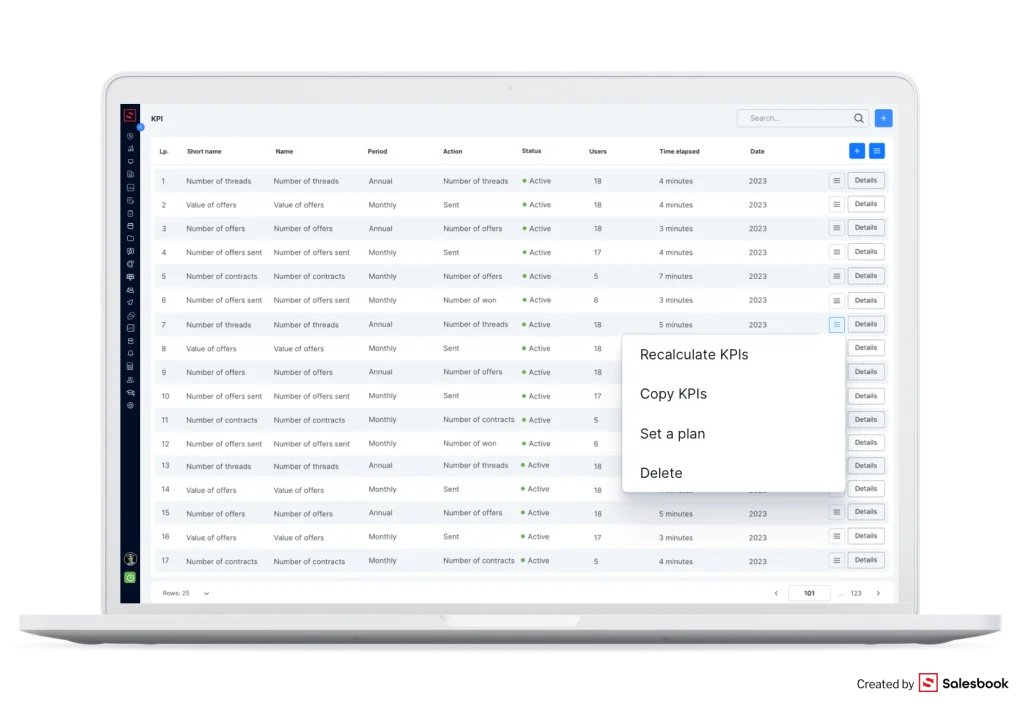Click the Name column header
The width and height of the screenshot is (1024, 706).
tap(284, 152)
